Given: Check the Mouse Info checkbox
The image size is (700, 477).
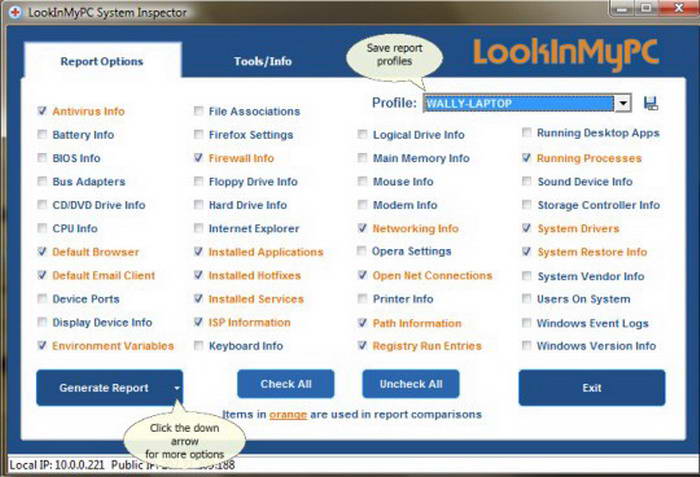Looking at the screenshot, I should click(362, 181).
